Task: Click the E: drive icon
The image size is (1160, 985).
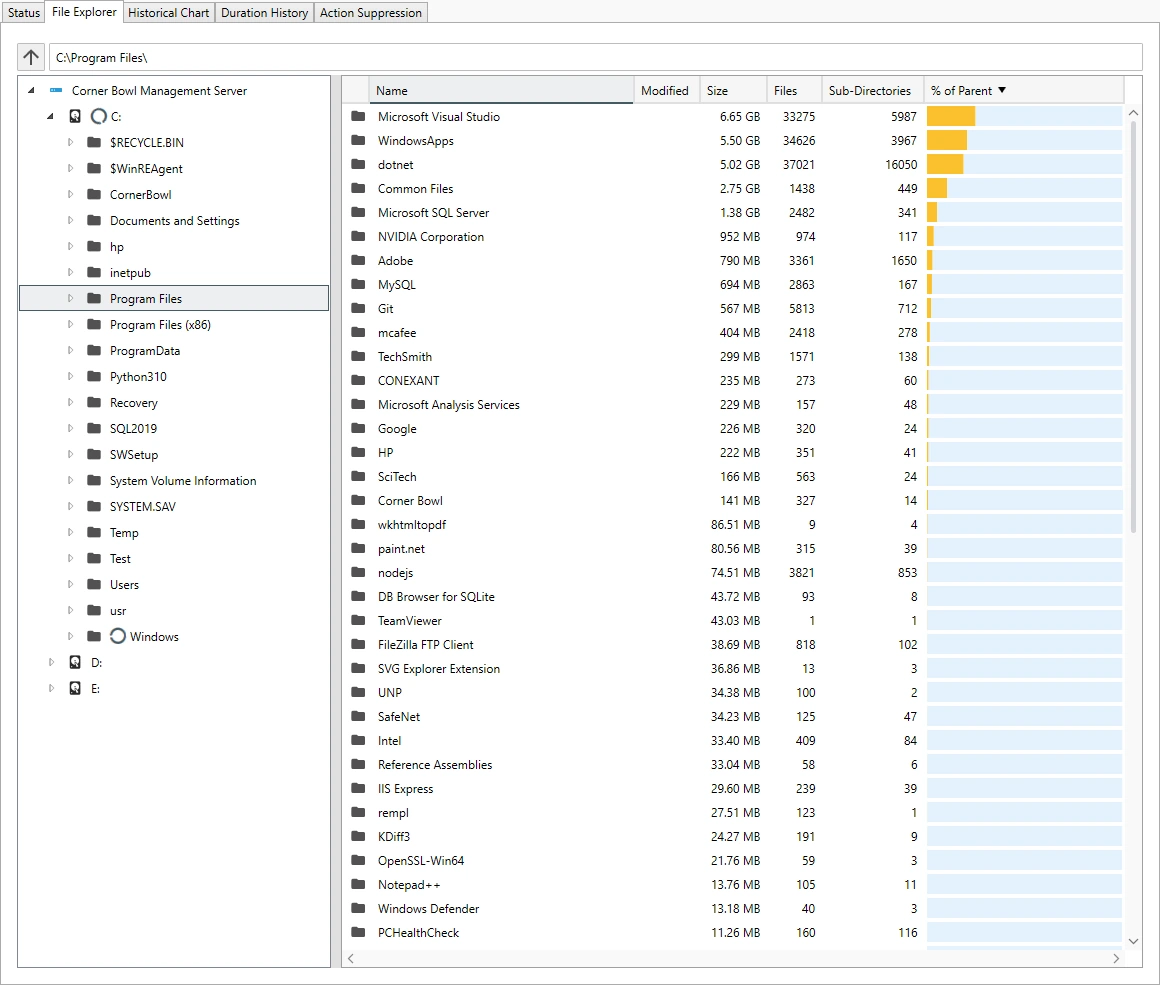Action: [x=75, y=689]
